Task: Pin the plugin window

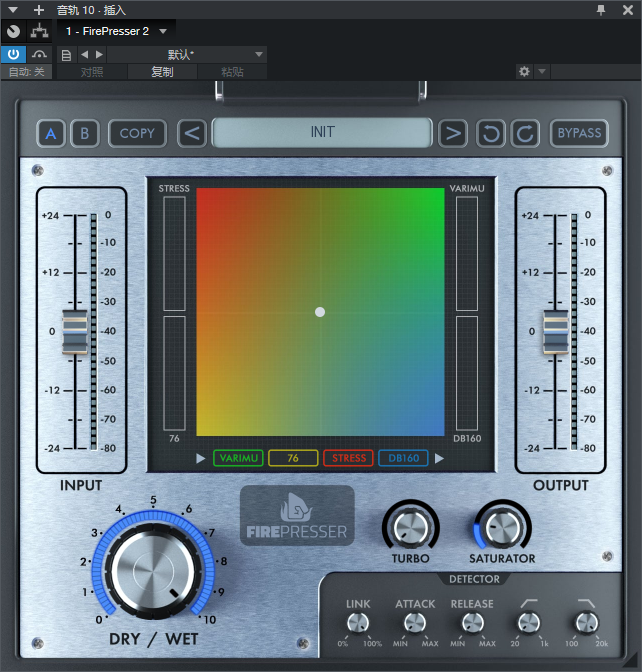Action: click(x=601, y=9)
